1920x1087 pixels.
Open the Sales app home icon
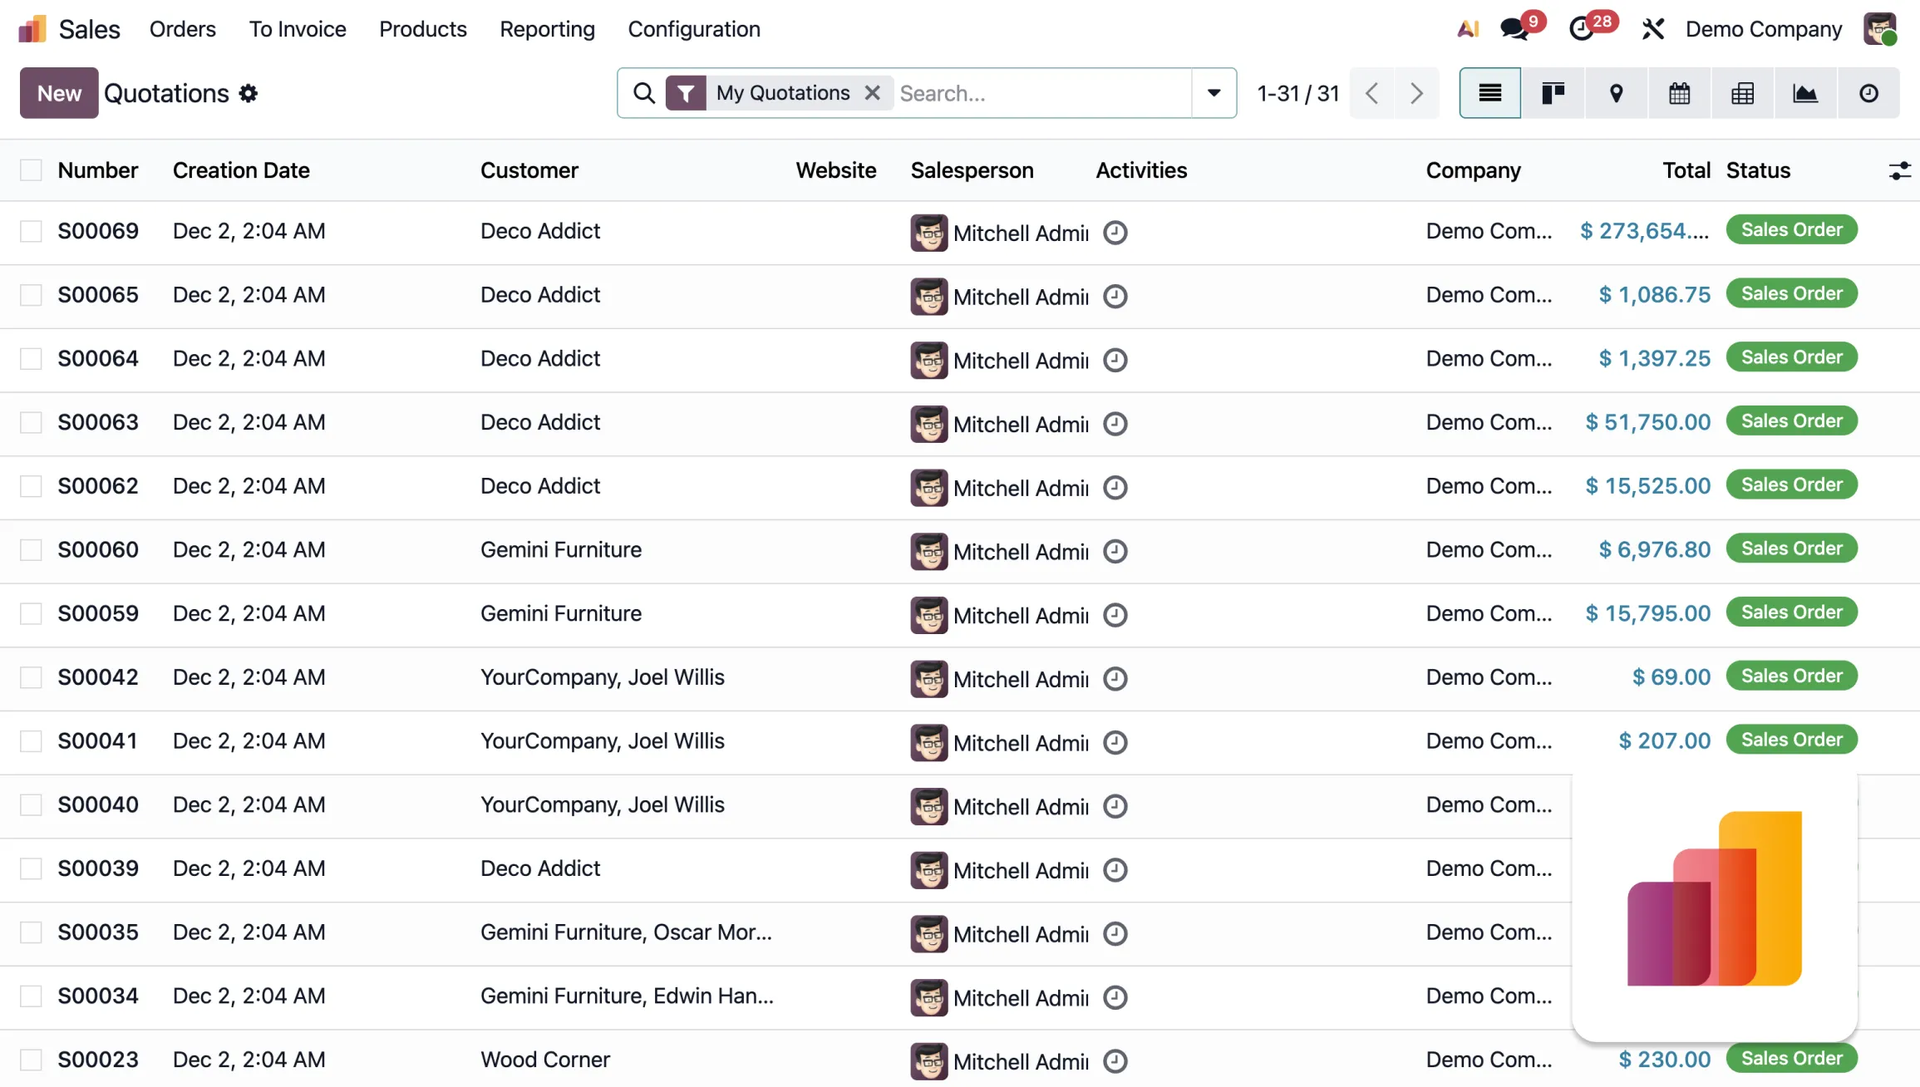pyautogui.click(x=32, y=29)
